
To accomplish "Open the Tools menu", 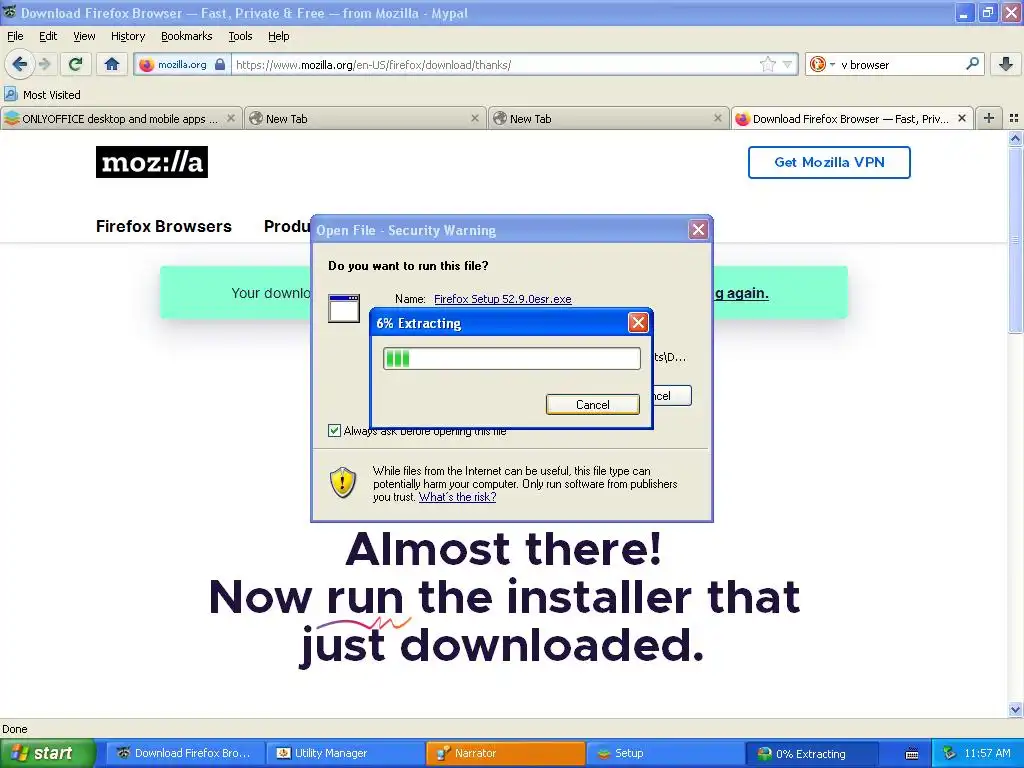I will pyautogui.click(x=240, y=36).
